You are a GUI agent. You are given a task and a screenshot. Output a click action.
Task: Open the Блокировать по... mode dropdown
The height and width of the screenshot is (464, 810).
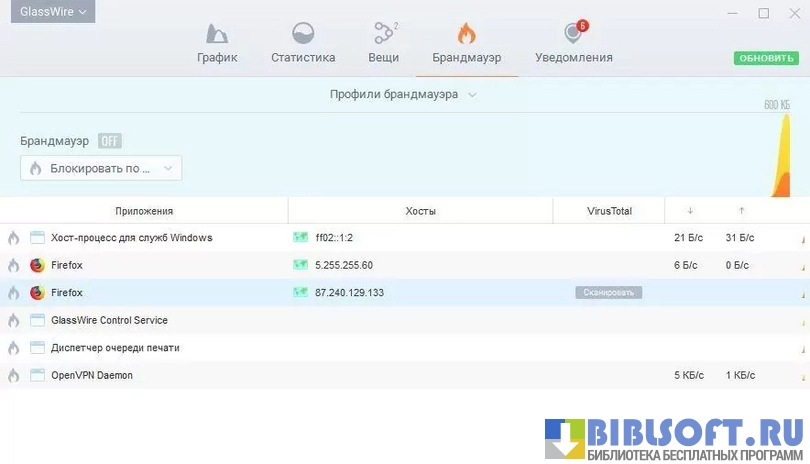click(101, 168)
